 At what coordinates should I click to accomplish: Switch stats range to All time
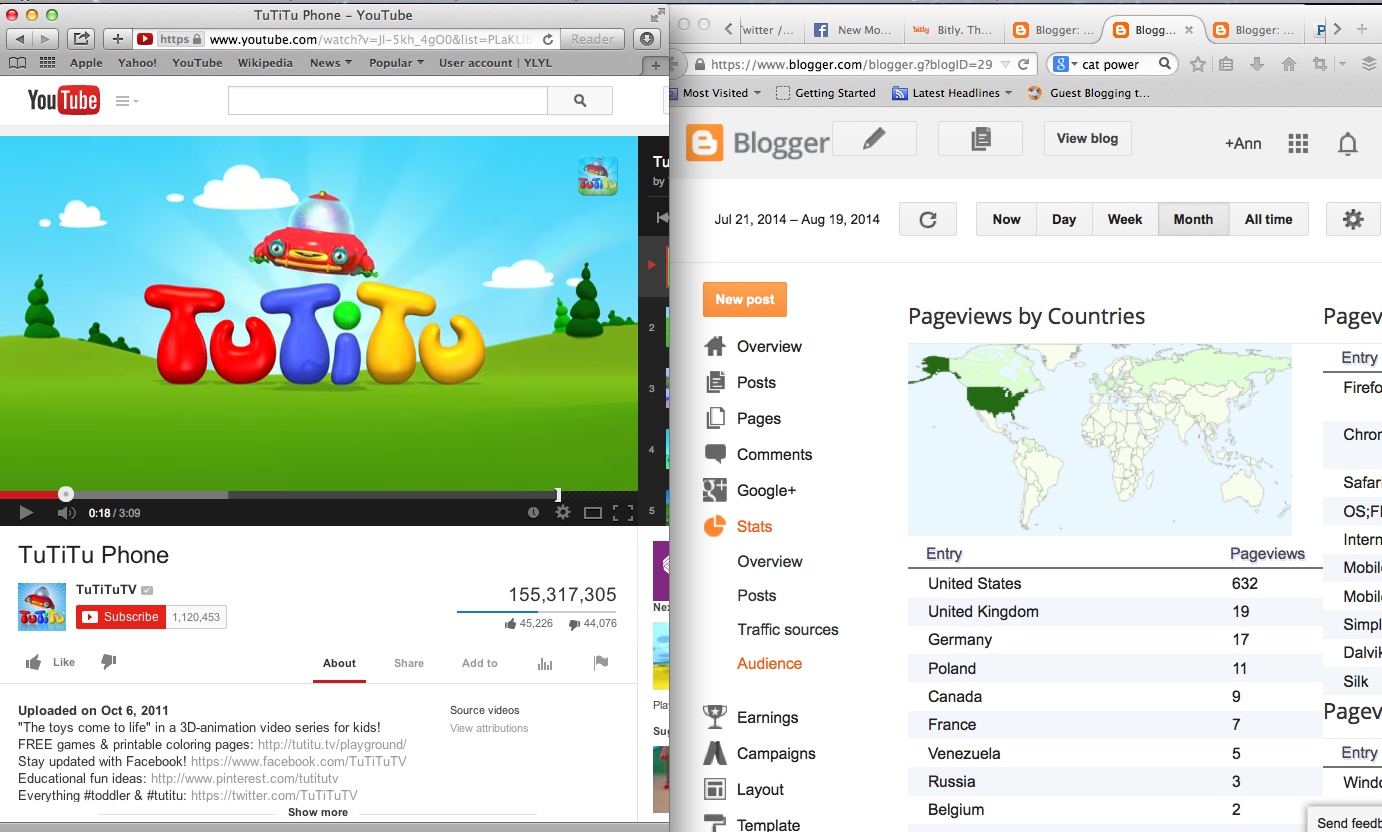click(x=1268, y=219)
